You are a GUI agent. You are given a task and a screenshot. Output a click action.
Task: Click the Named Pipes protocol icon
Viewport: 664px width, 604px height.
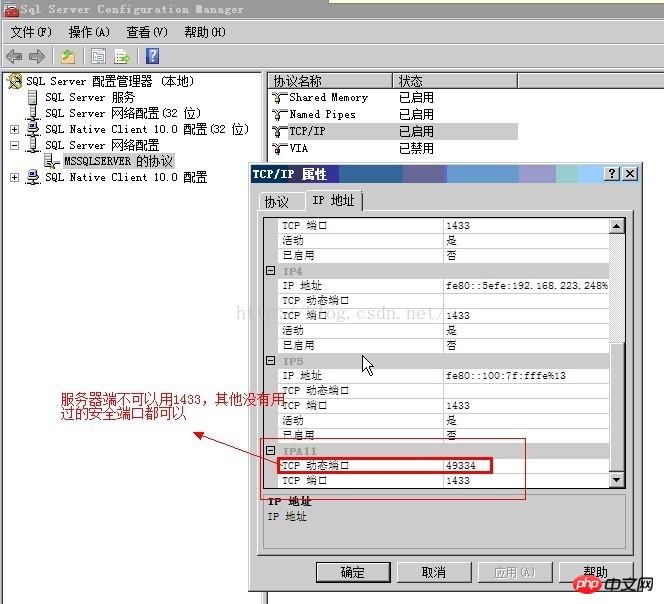(x=279, y=114)
